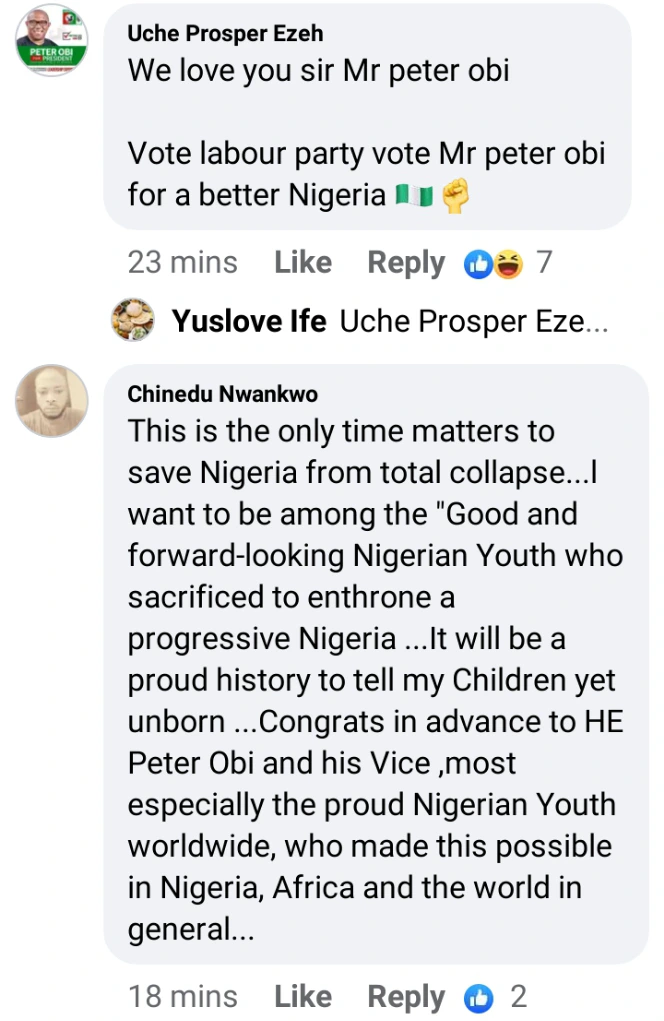The height and width of the screenshot is (1021, 664).
Task: Click the 23 mins timestamp
Action: click(x=182, y=263)
